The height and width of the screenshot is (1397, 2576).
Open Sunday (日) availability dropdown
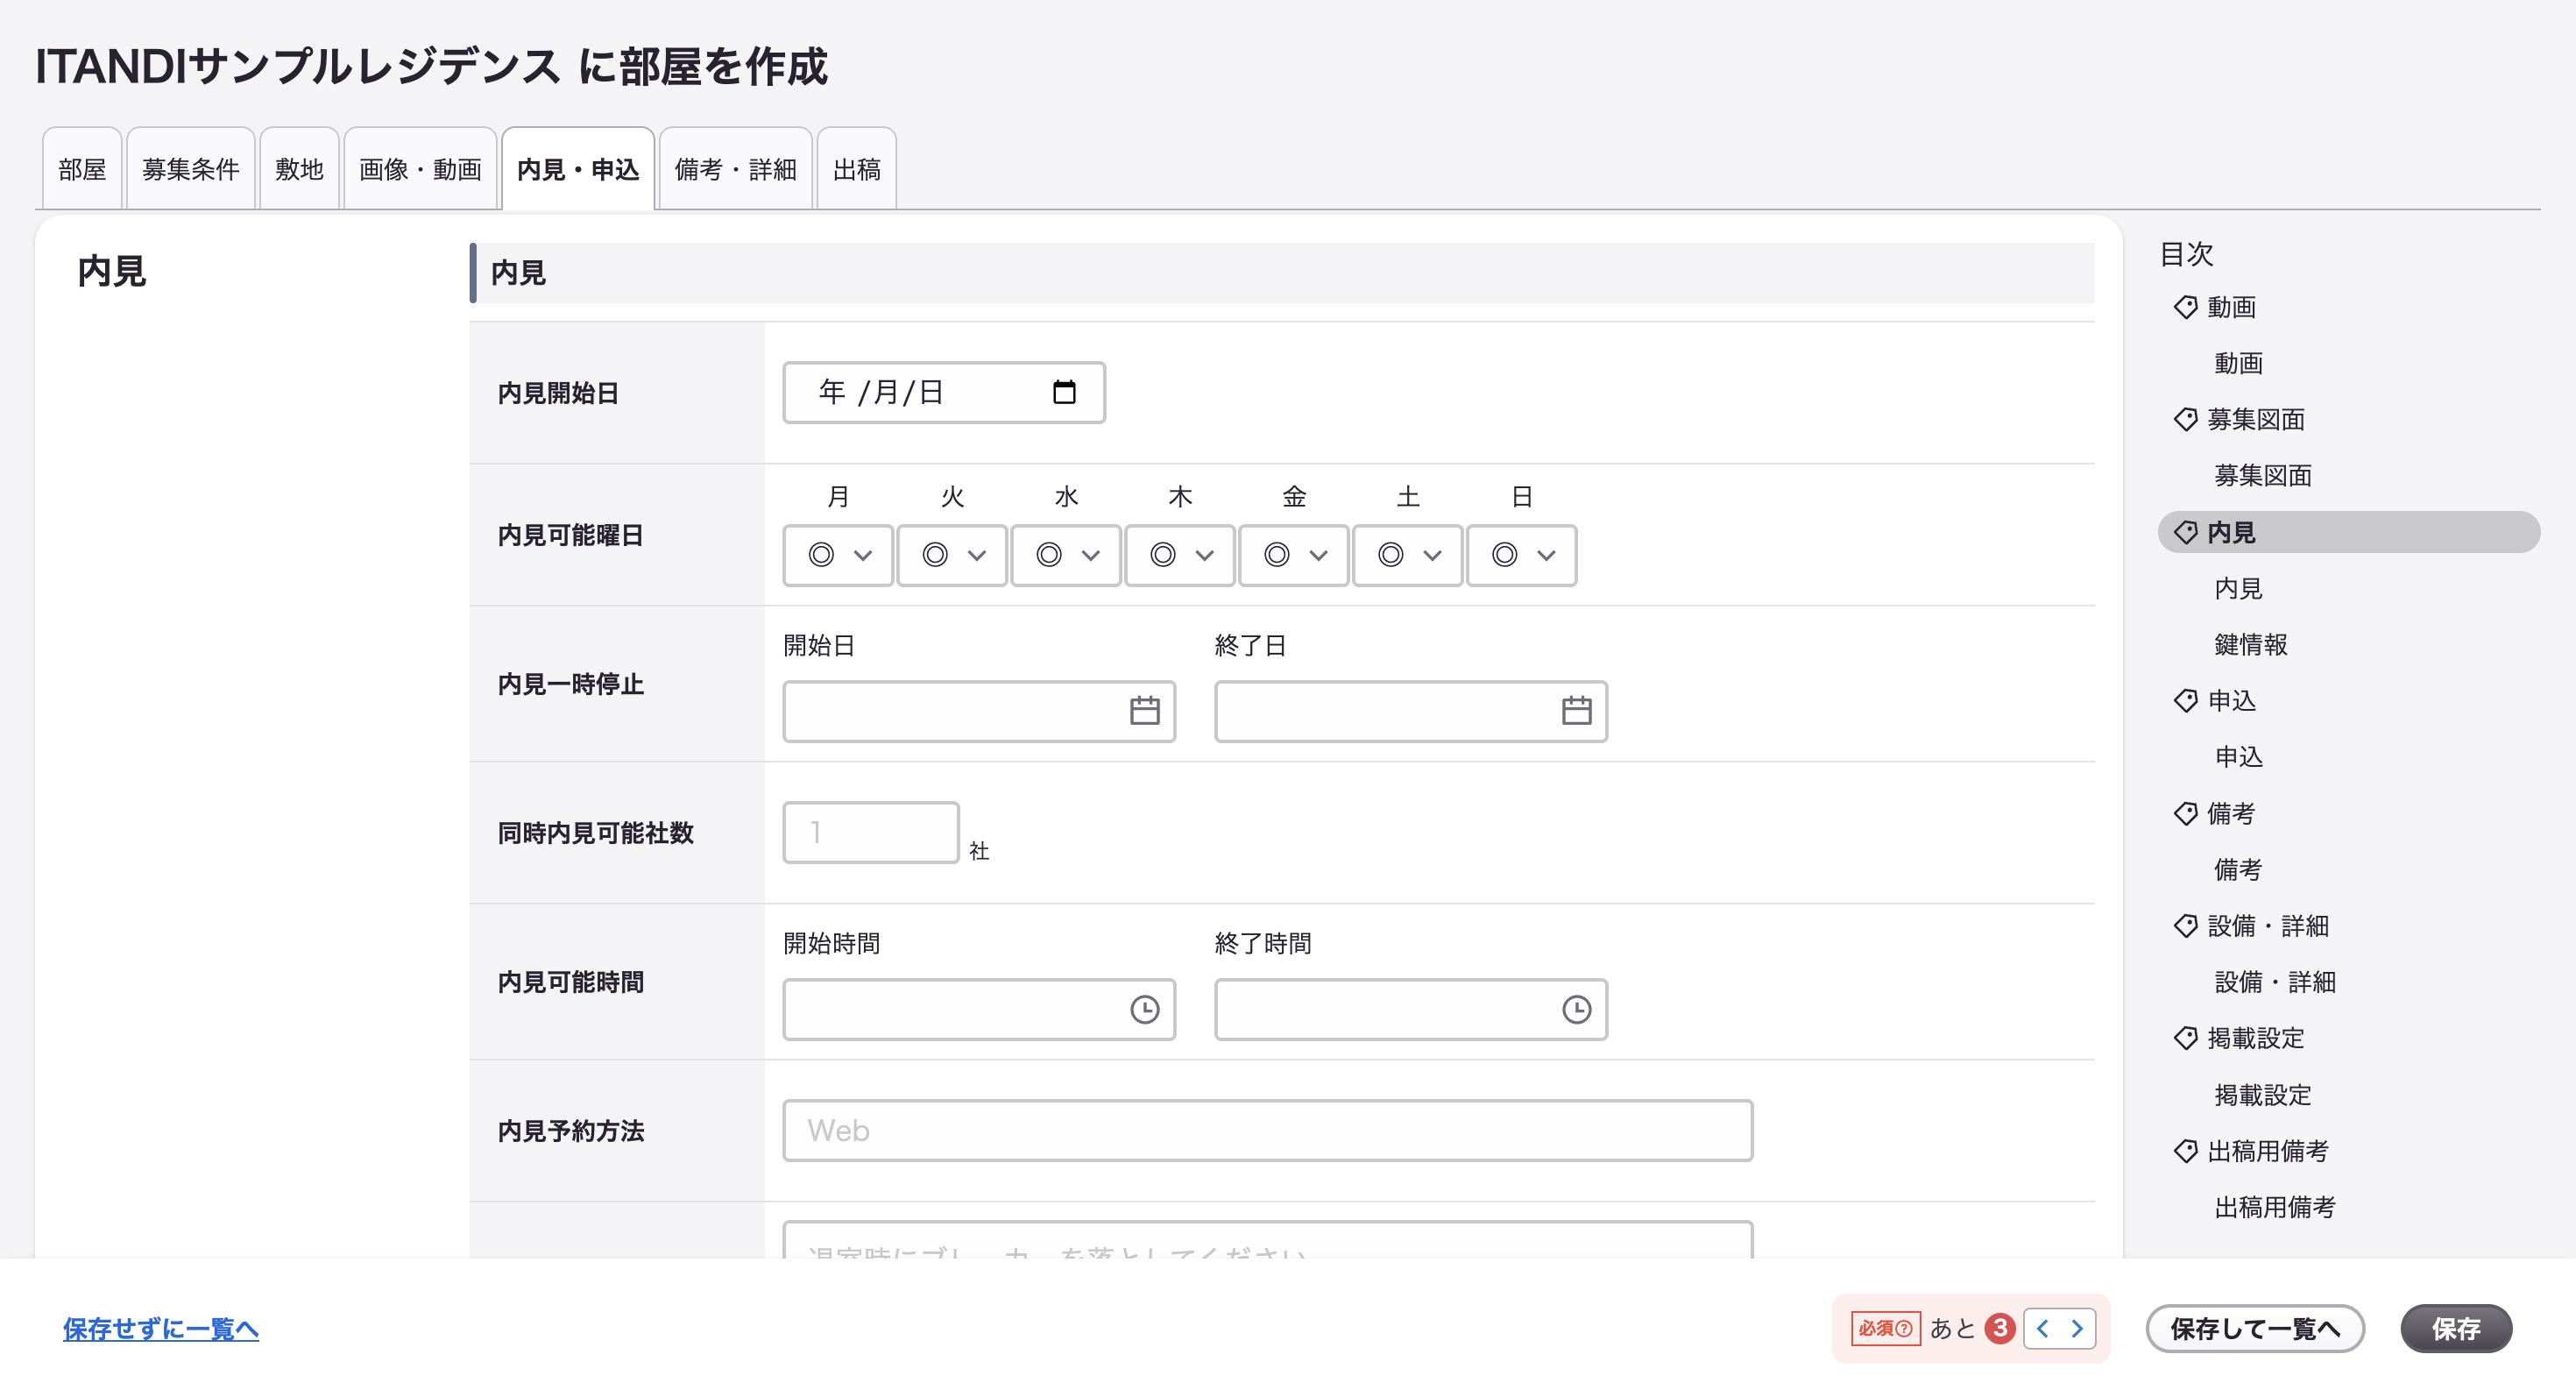[x=1522, y=555]
